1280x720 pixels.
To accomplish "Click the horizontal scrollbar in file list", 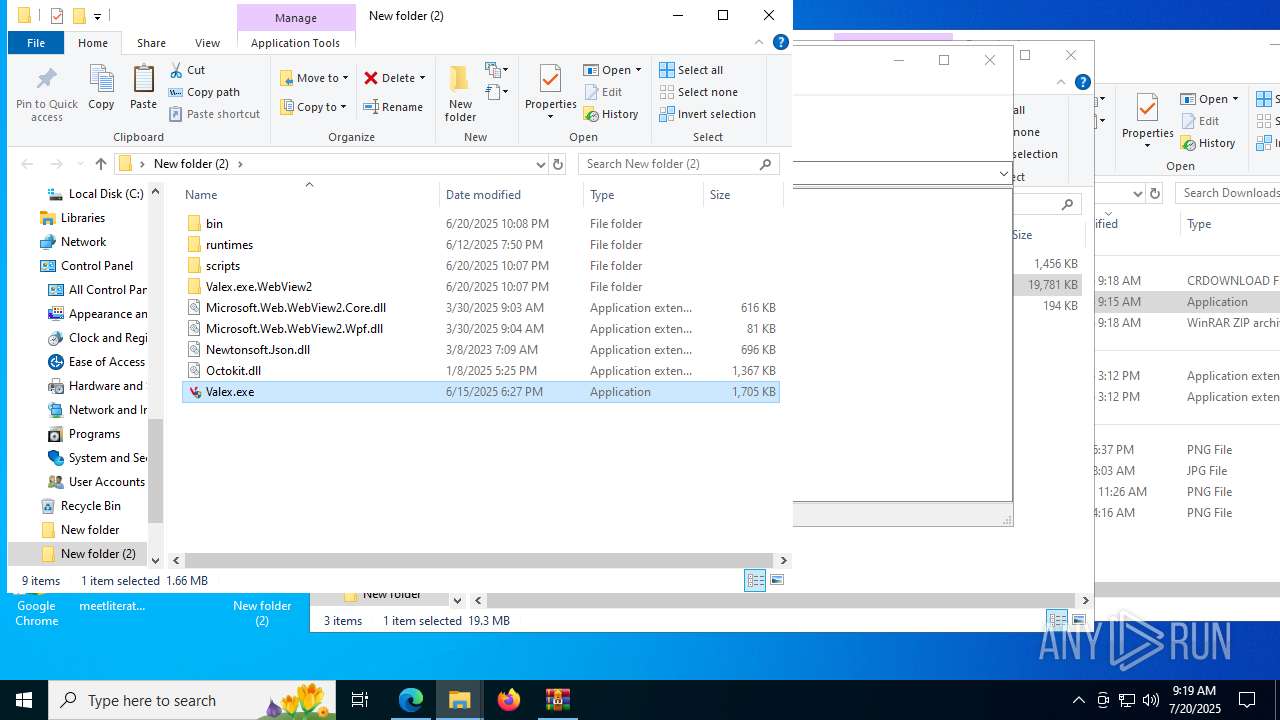I will click(x=478, y=560).
